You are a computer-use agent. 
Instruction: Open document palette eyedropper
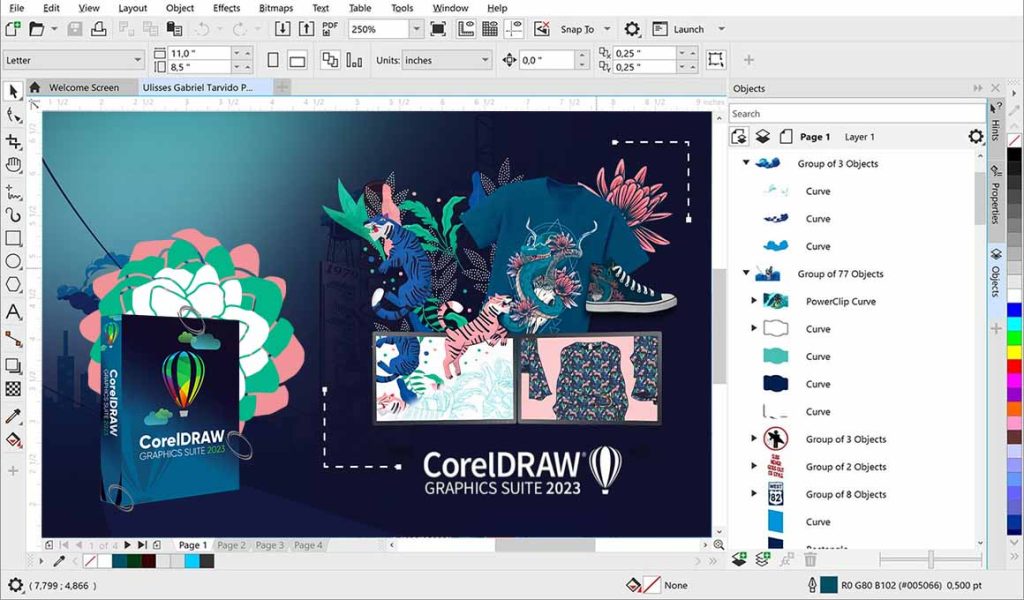59,561
